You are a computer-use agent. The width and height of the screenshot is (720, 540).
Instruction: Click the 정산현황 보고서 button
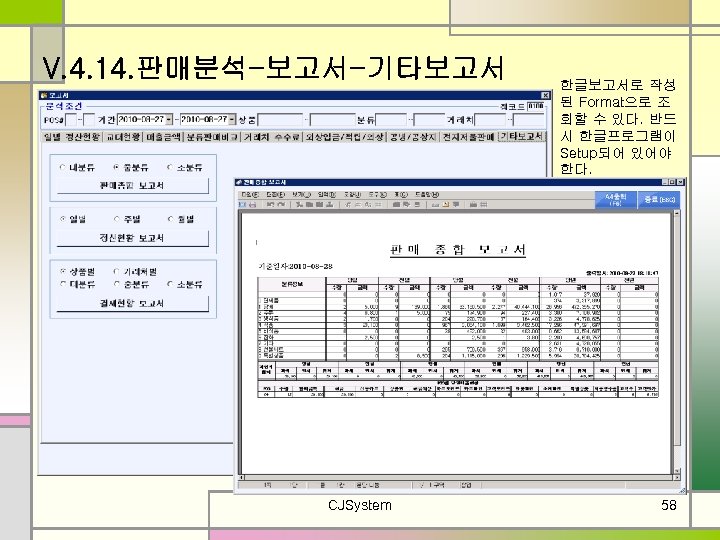pyautogui.click(x=133, y=238)
